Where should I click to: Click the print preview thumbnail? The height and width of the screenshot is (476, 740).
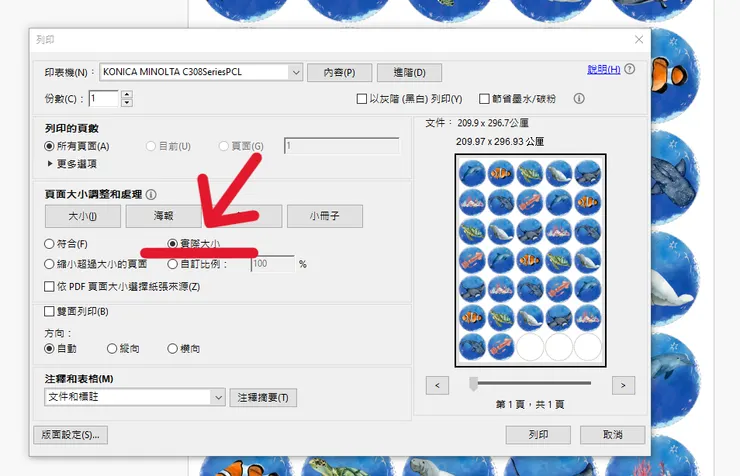(x=530, y=260)
